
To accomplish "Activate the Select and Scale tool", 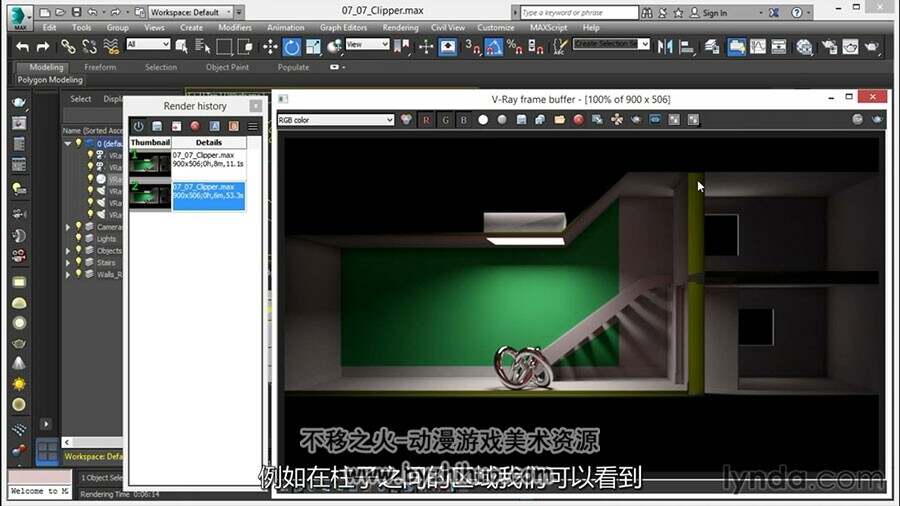I will click(313, 46).
